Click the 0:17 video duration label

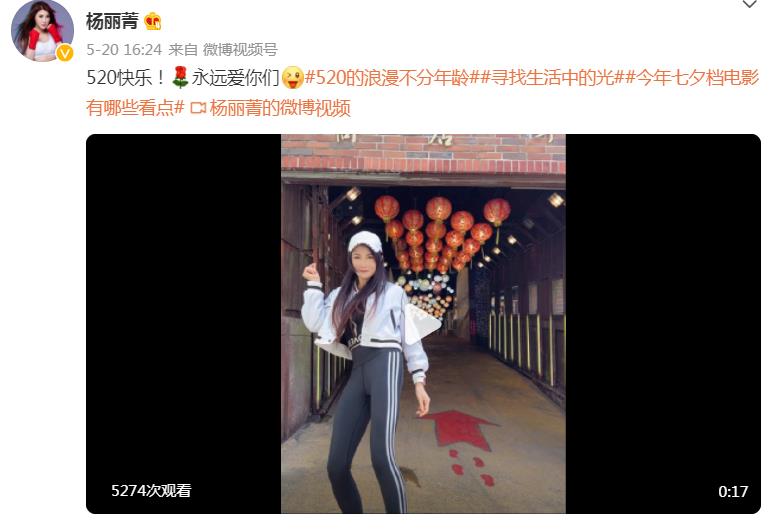click(x=733, y=491)
